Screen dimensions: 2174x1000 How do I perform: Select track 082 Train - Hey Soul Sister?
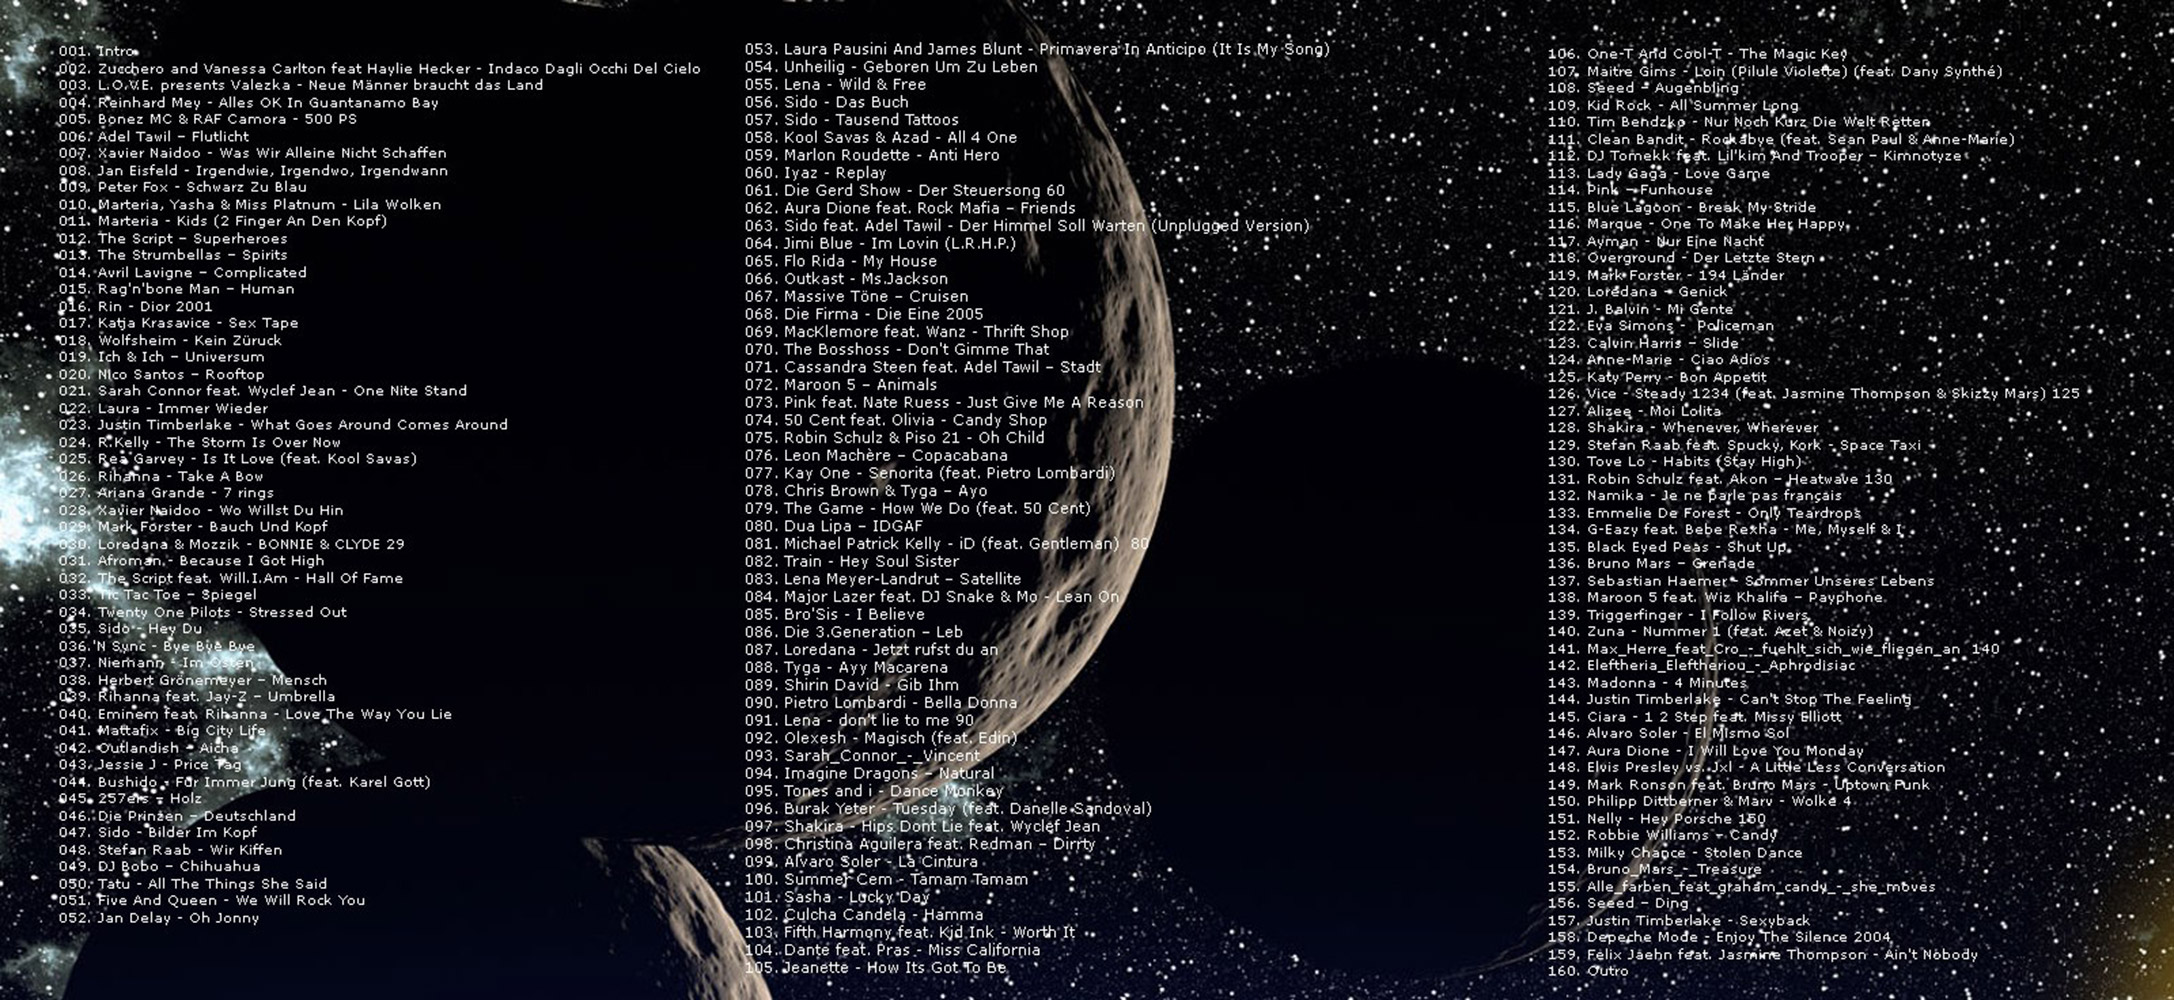coord(853,561)
